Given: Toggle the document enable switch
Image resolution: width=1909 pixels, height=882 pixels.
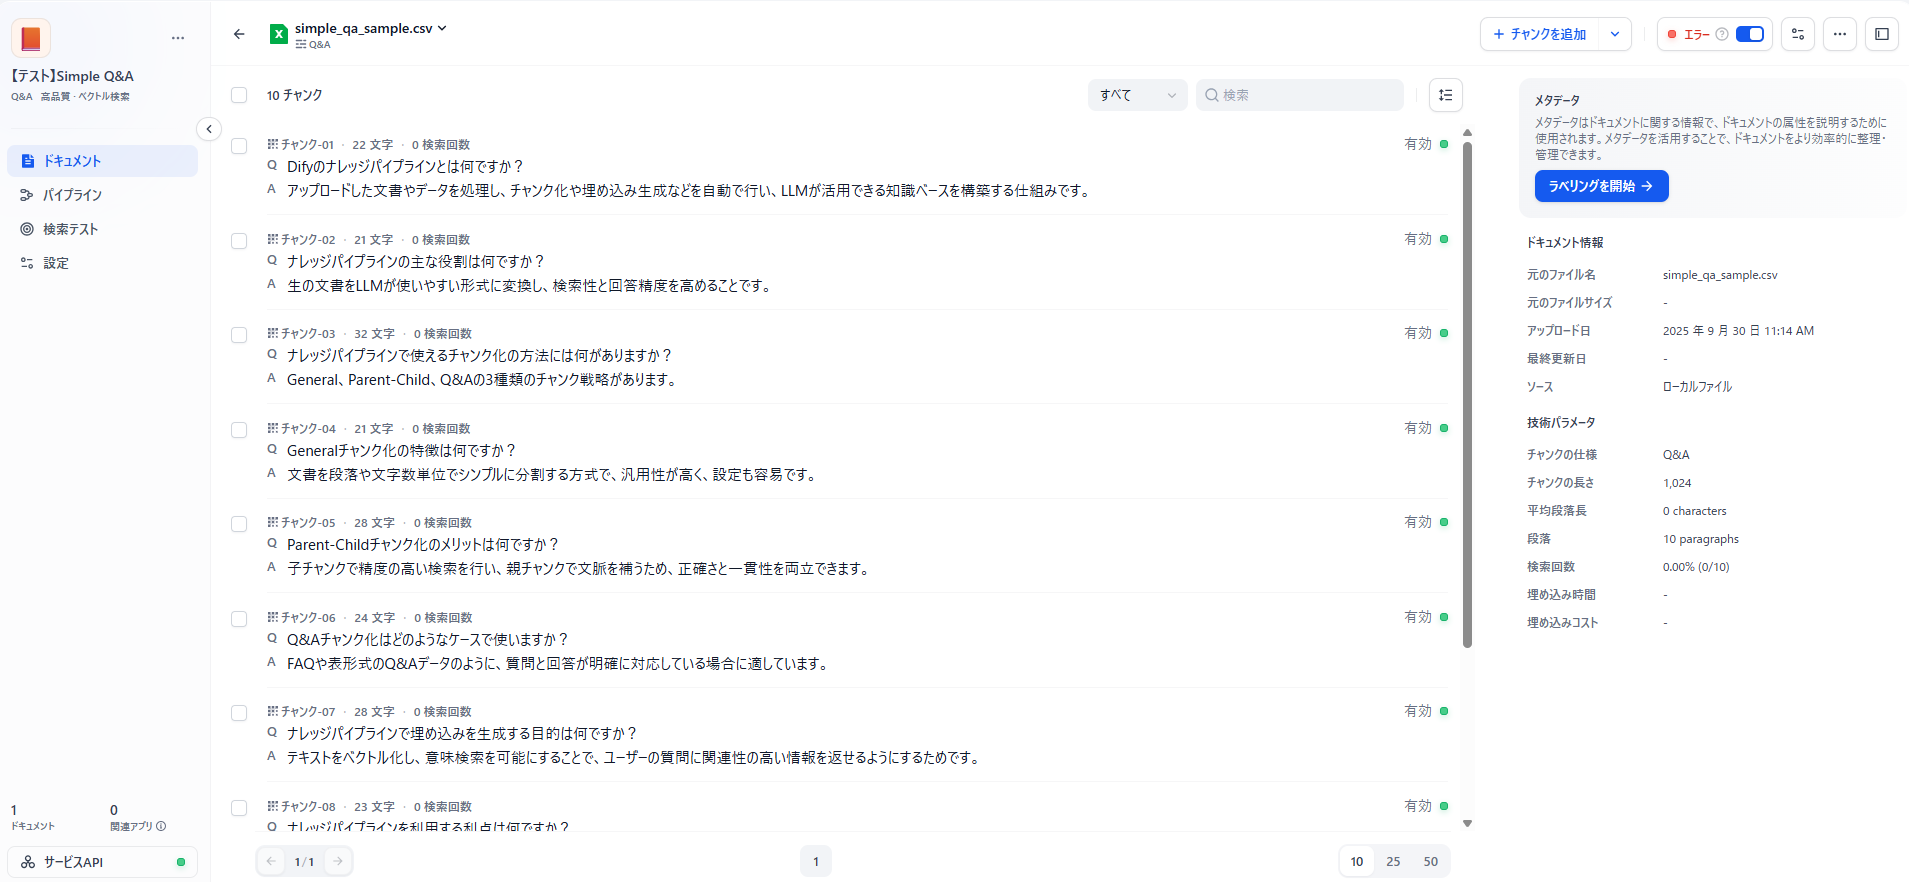Looking at the screenshot, I should tap(1749, 34).
